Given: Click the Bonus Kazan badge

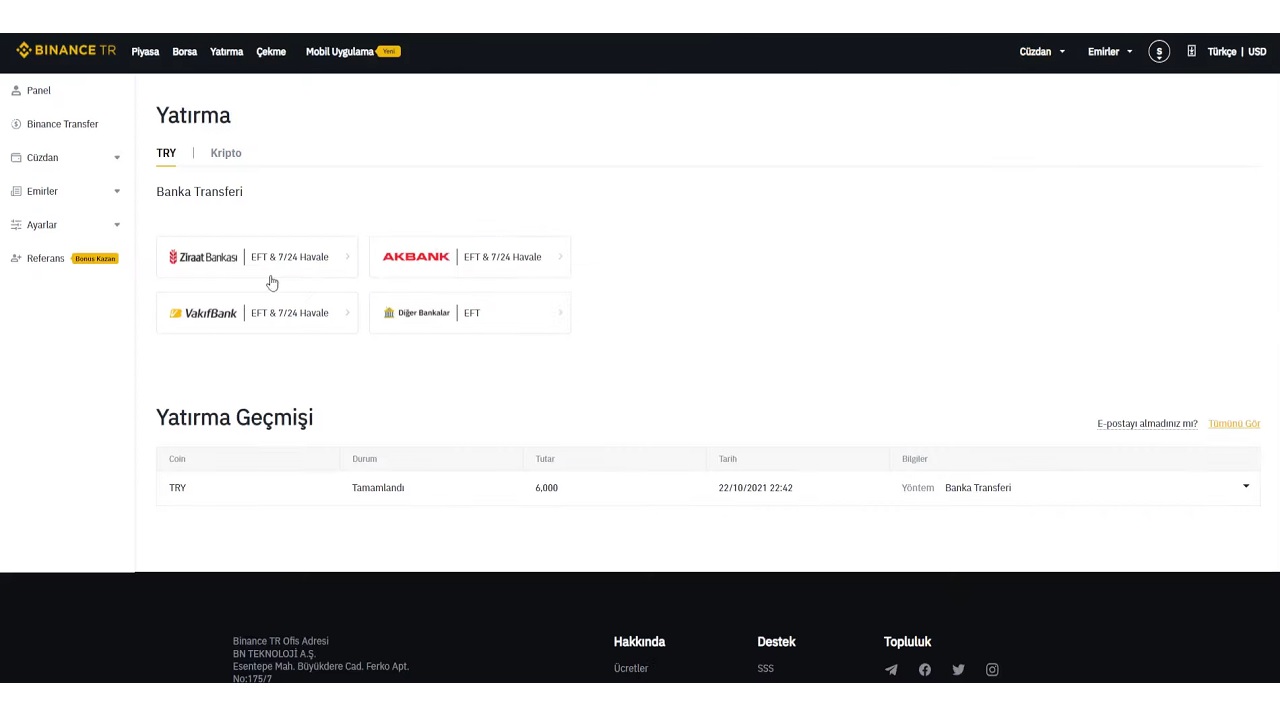Looking at the screenshot, I should point(95,259).
